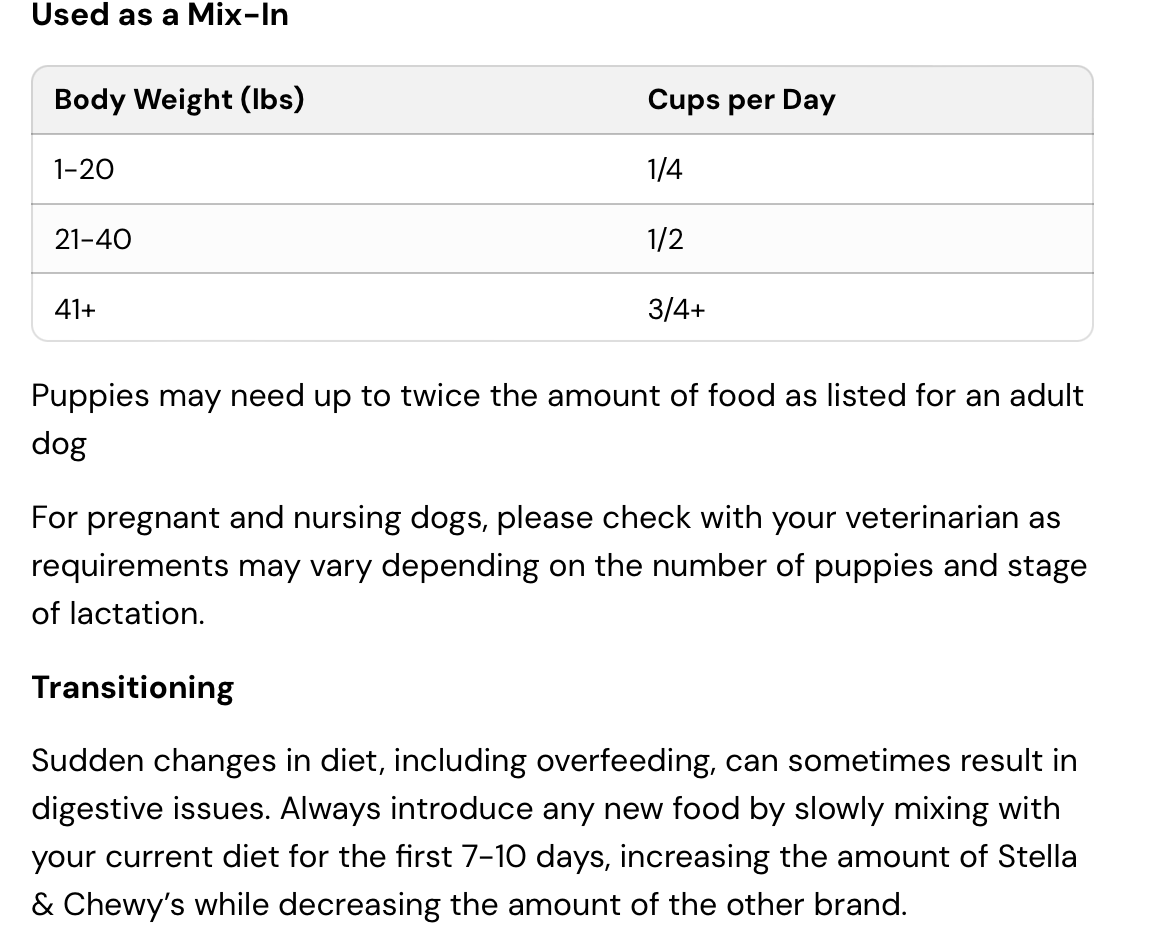
Task: Select the "41+" body weight cell
Action: pyautogui.click(x=75, y=310)
